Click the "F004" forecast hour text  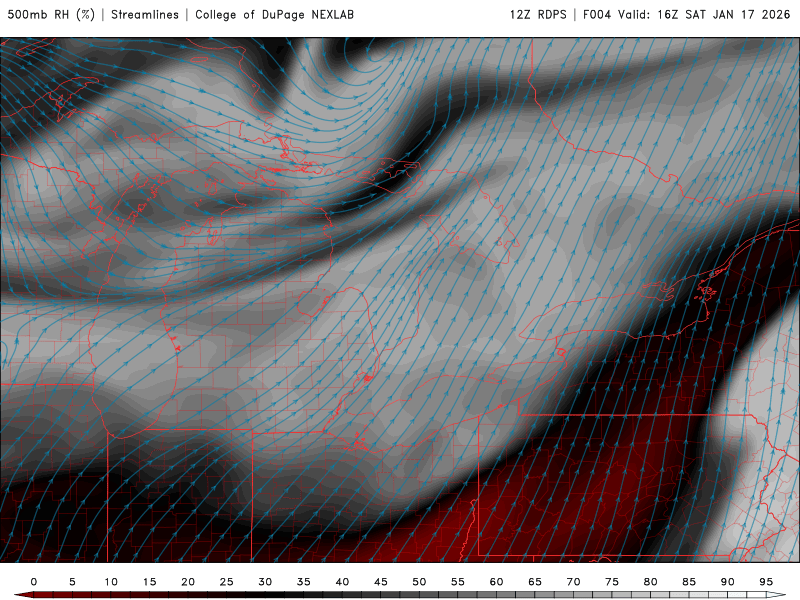pyautogui.click(x=597, y=14)
